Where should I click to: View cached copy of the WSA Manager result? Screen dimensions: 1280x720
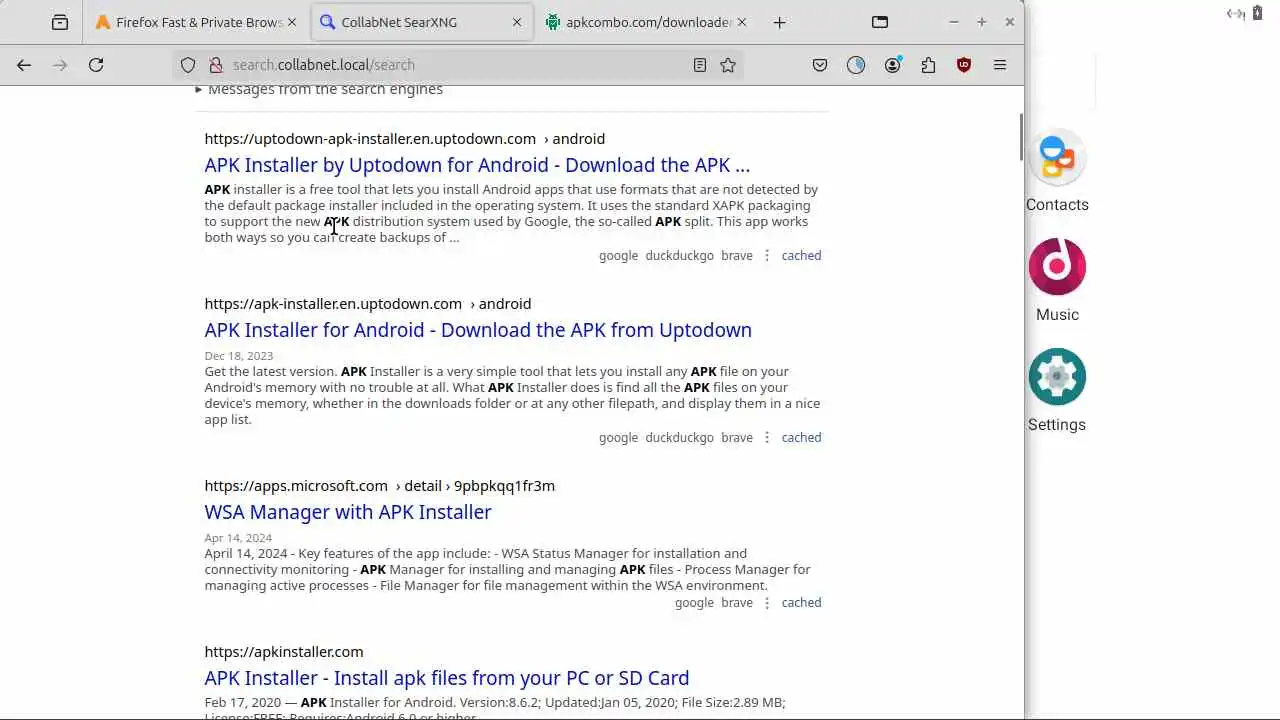coord(801,603)
